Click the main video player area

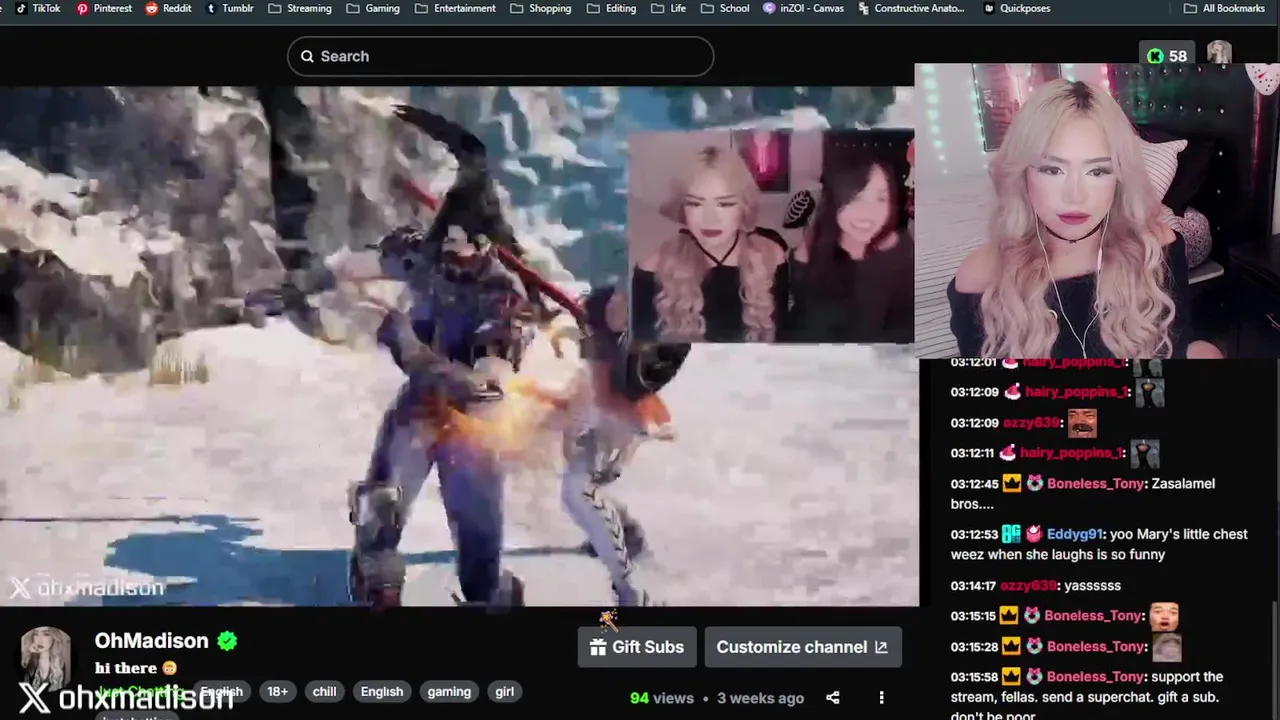tap(459, 345)
